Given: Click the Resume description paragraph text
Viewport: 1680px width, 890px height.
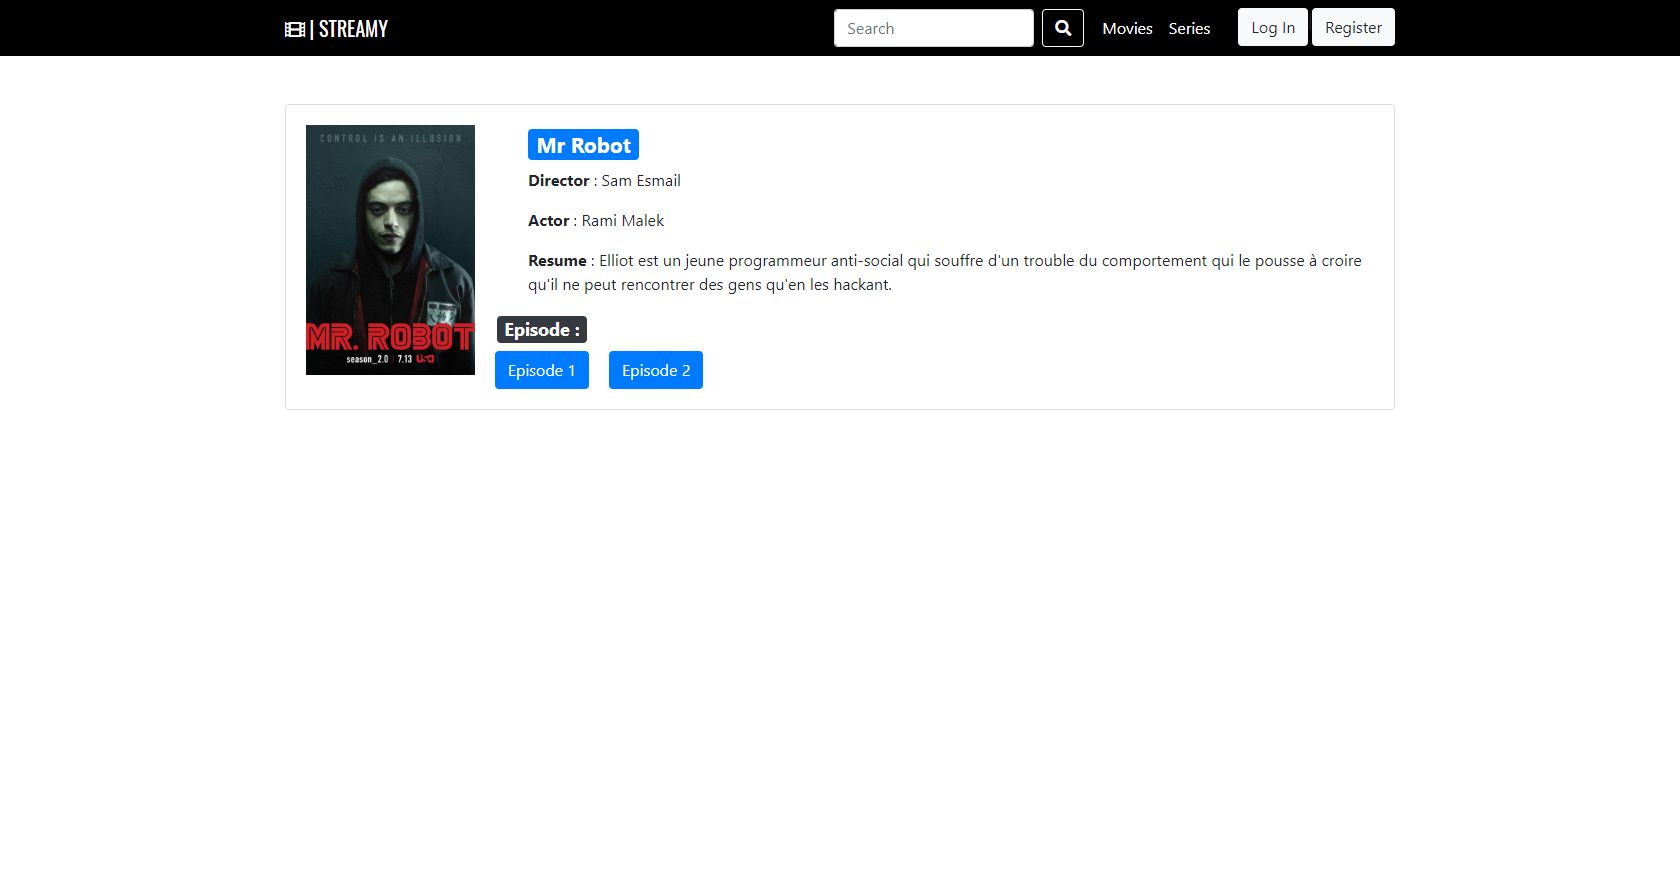Looking at the screenshot, I should tap(945, 272).
